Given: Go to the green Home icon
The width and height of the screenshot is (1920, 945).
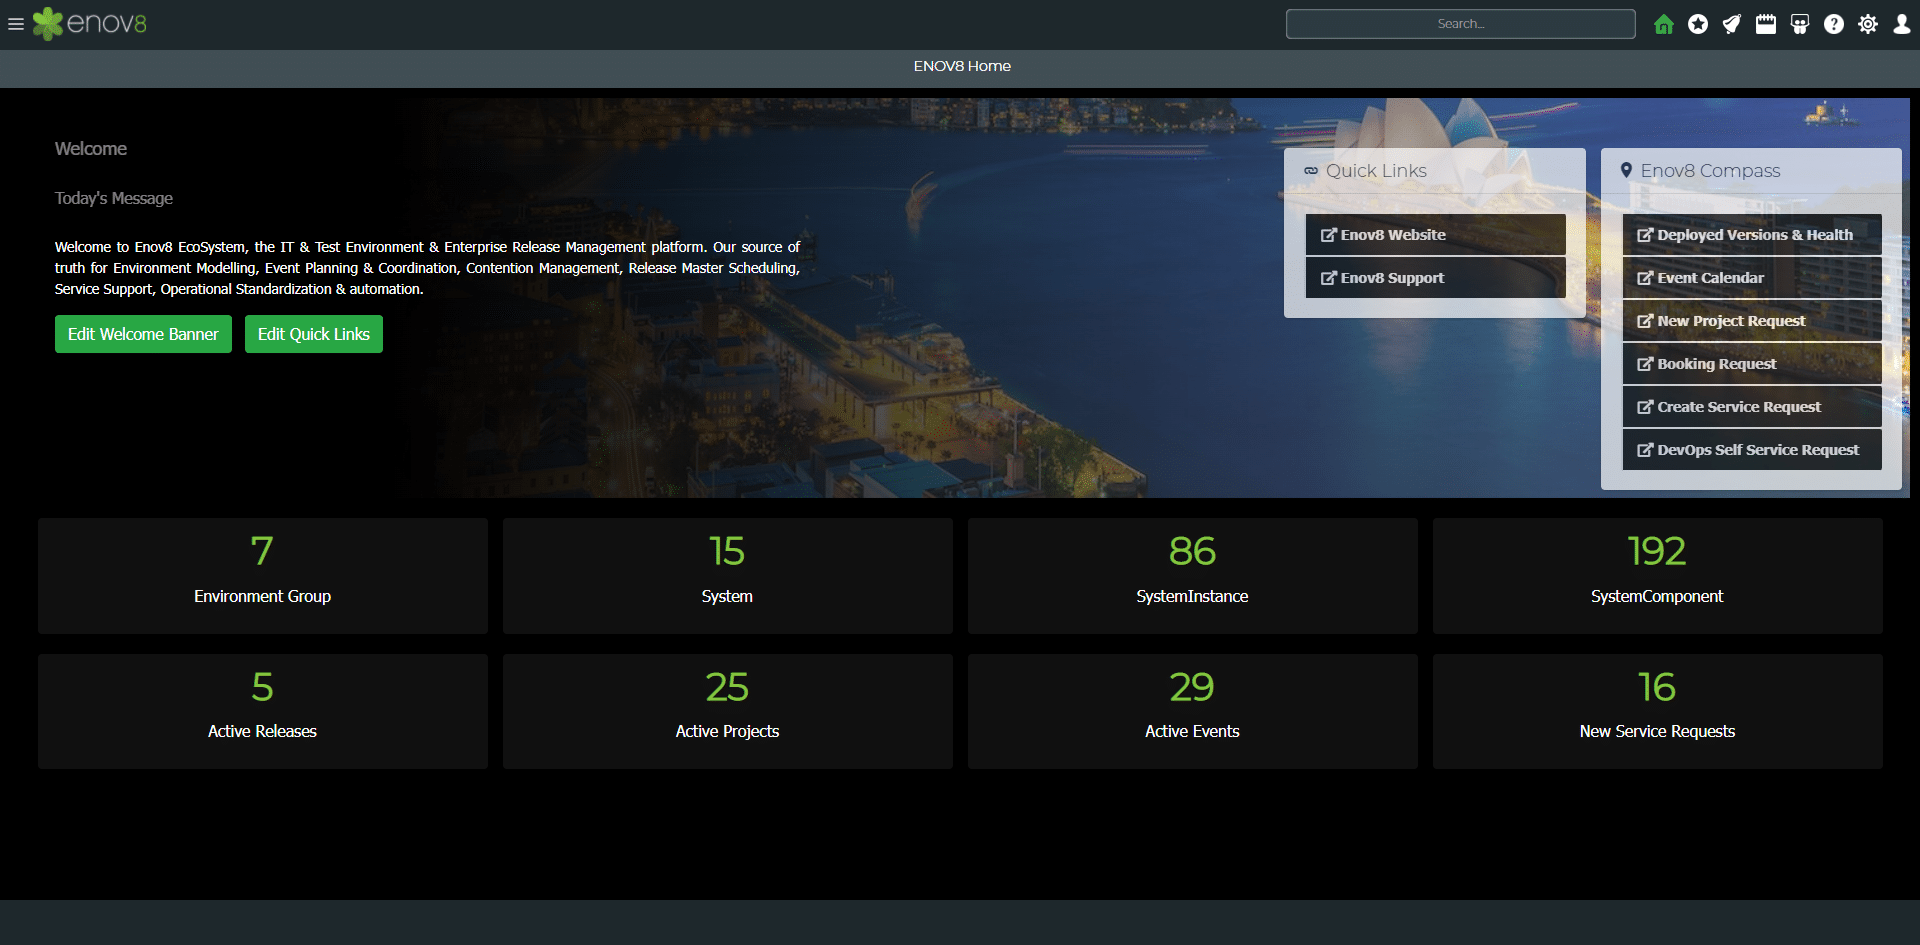Looking at the screenshot, I should [1664, 24].
